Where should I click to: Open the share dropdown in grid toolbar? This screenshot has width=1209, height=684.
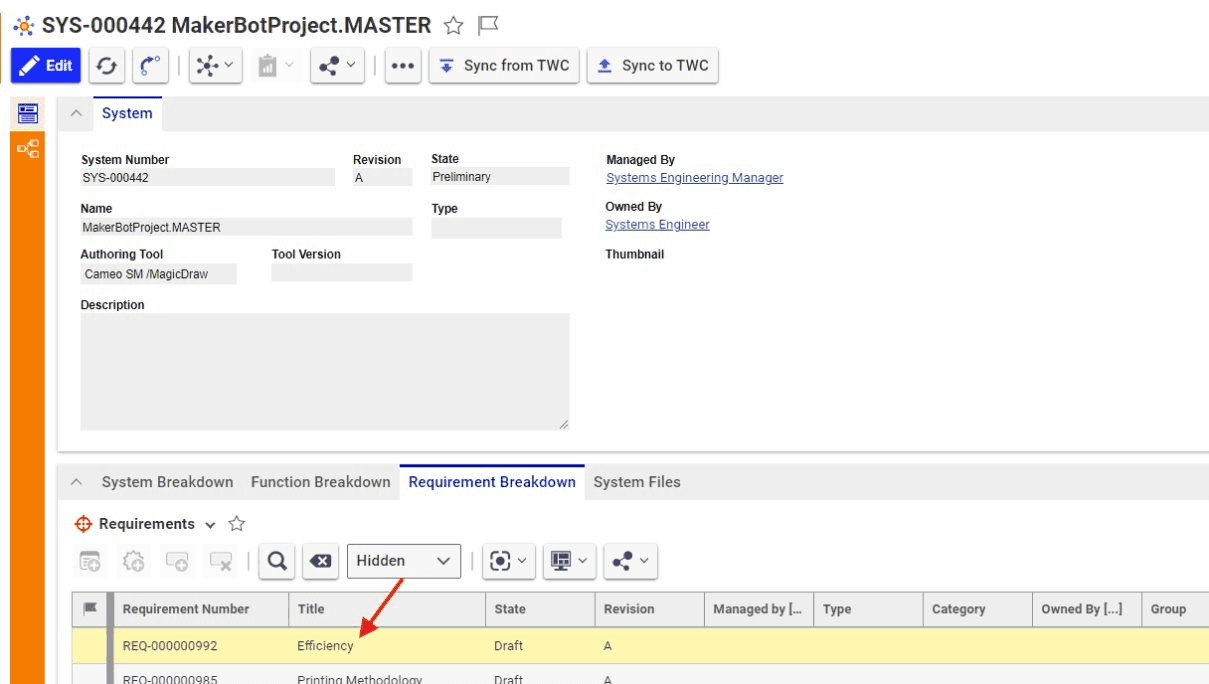[631, 561]
